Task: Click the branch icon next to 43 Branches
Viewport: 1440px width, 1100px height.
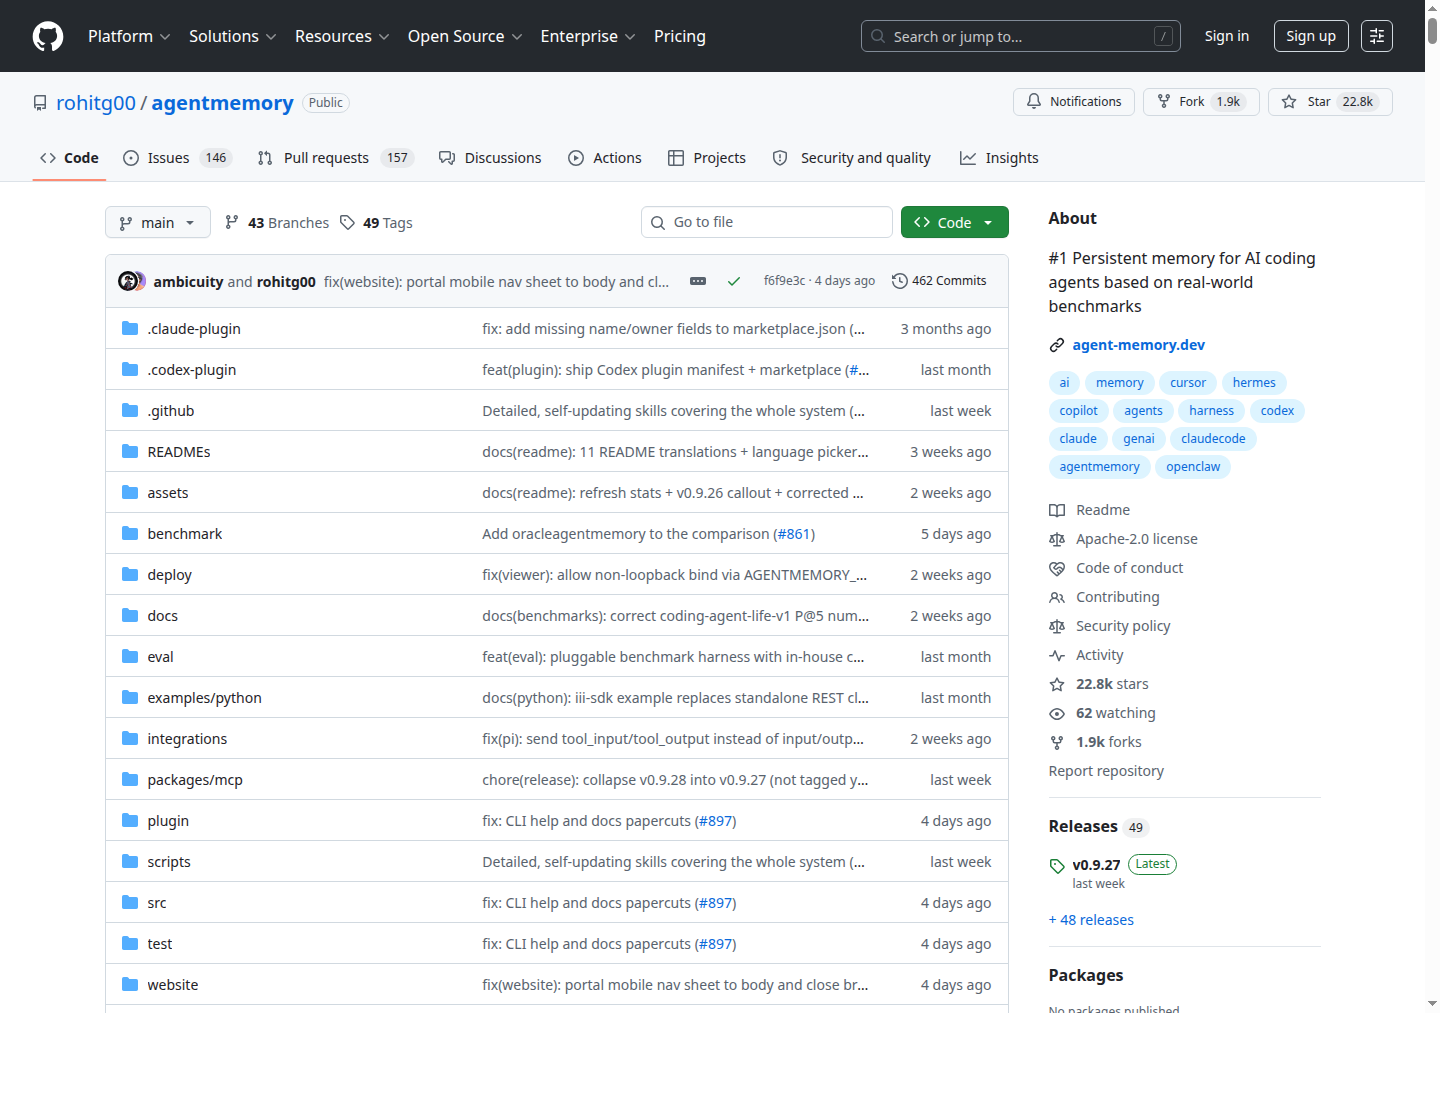Action: [x=232, y=222]
